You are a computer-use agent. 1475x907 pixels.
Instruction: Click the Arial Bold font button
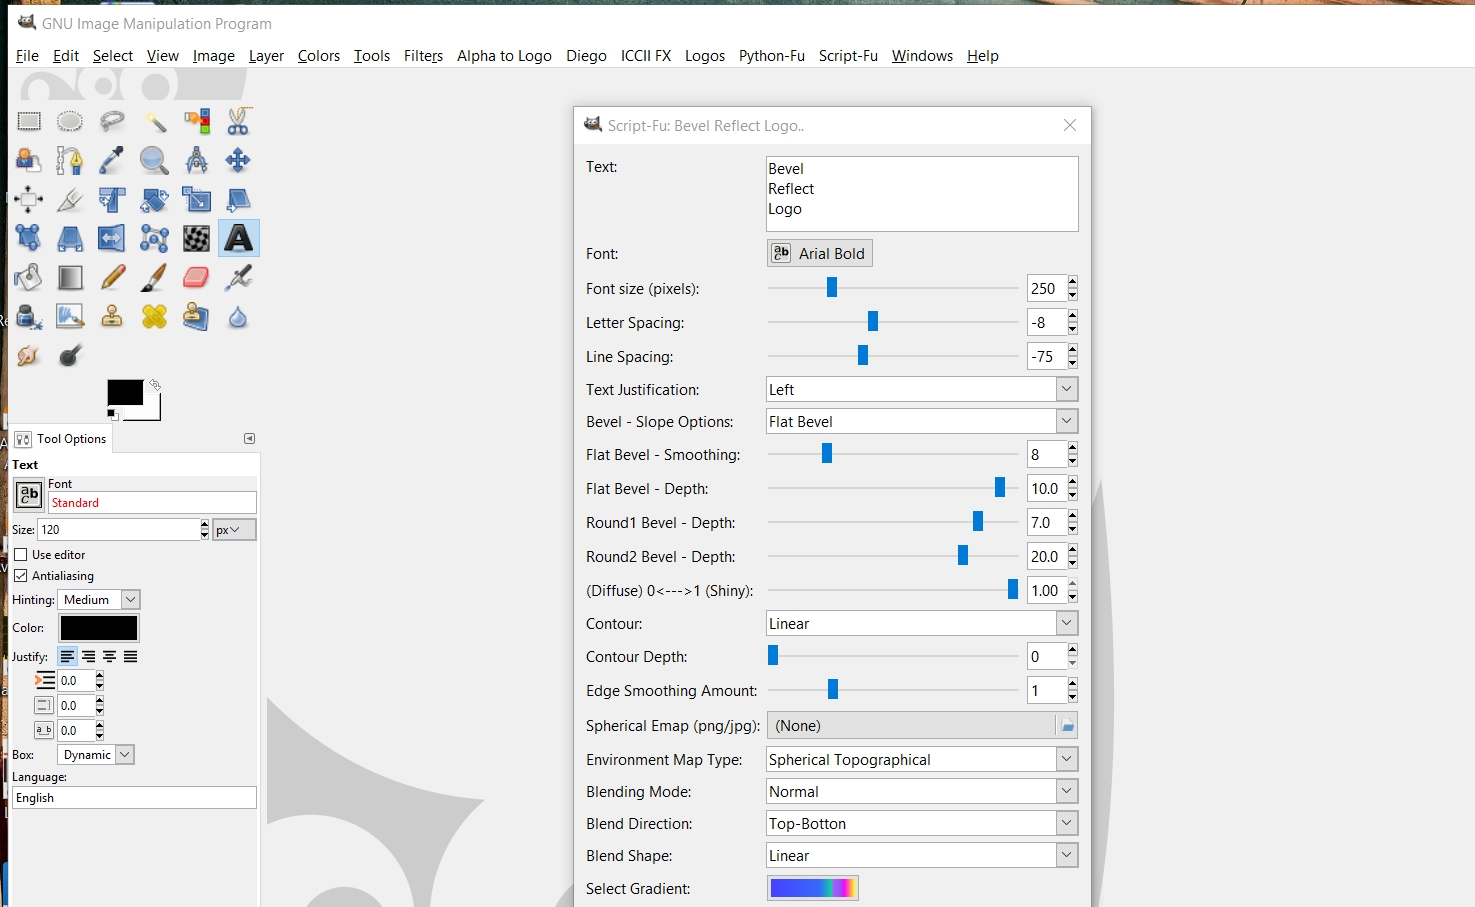tap(820, 253)
